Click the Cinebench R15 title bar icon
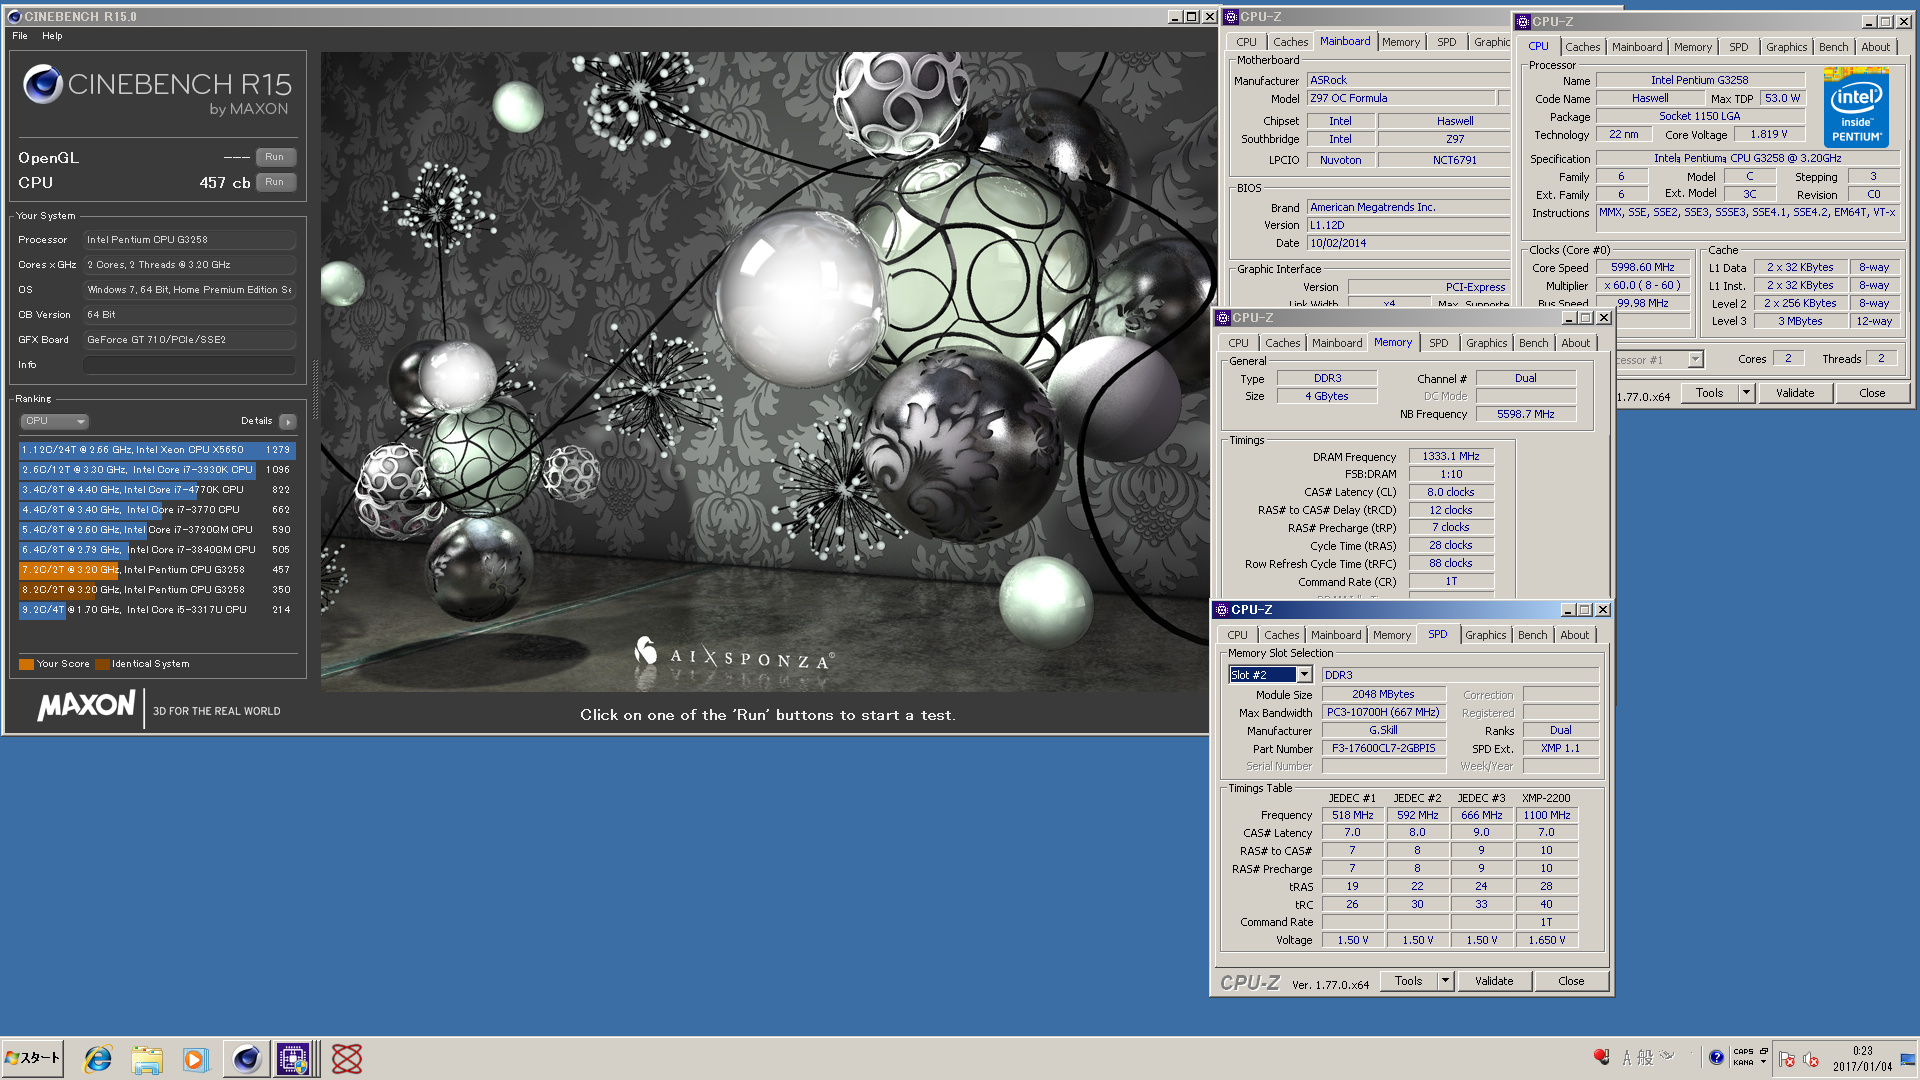This screenshot has height=1080, width=1920. pos(14,17)
